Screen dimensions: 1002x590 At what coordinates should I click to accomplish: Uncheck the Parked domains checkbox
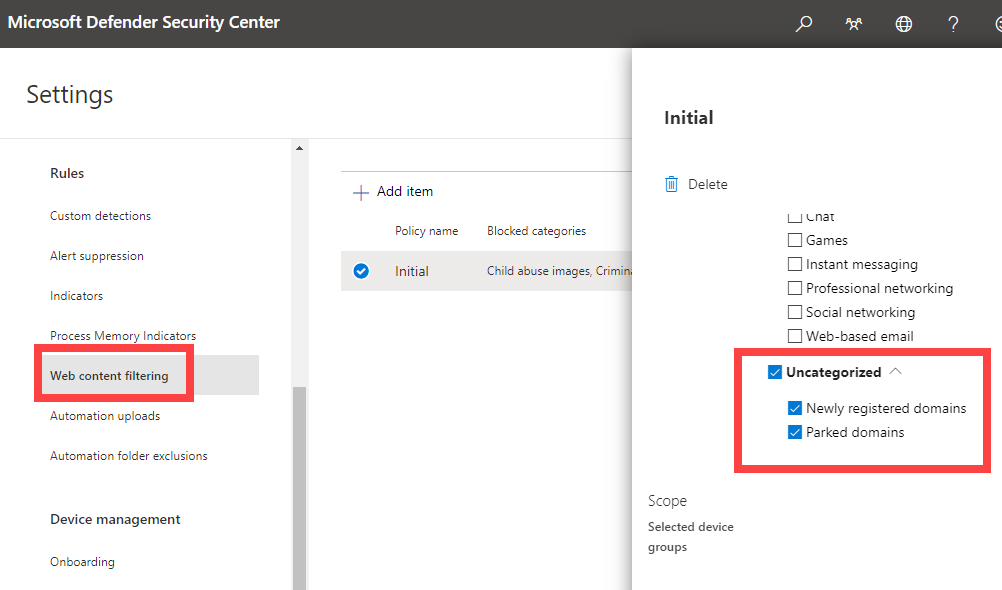795,432
